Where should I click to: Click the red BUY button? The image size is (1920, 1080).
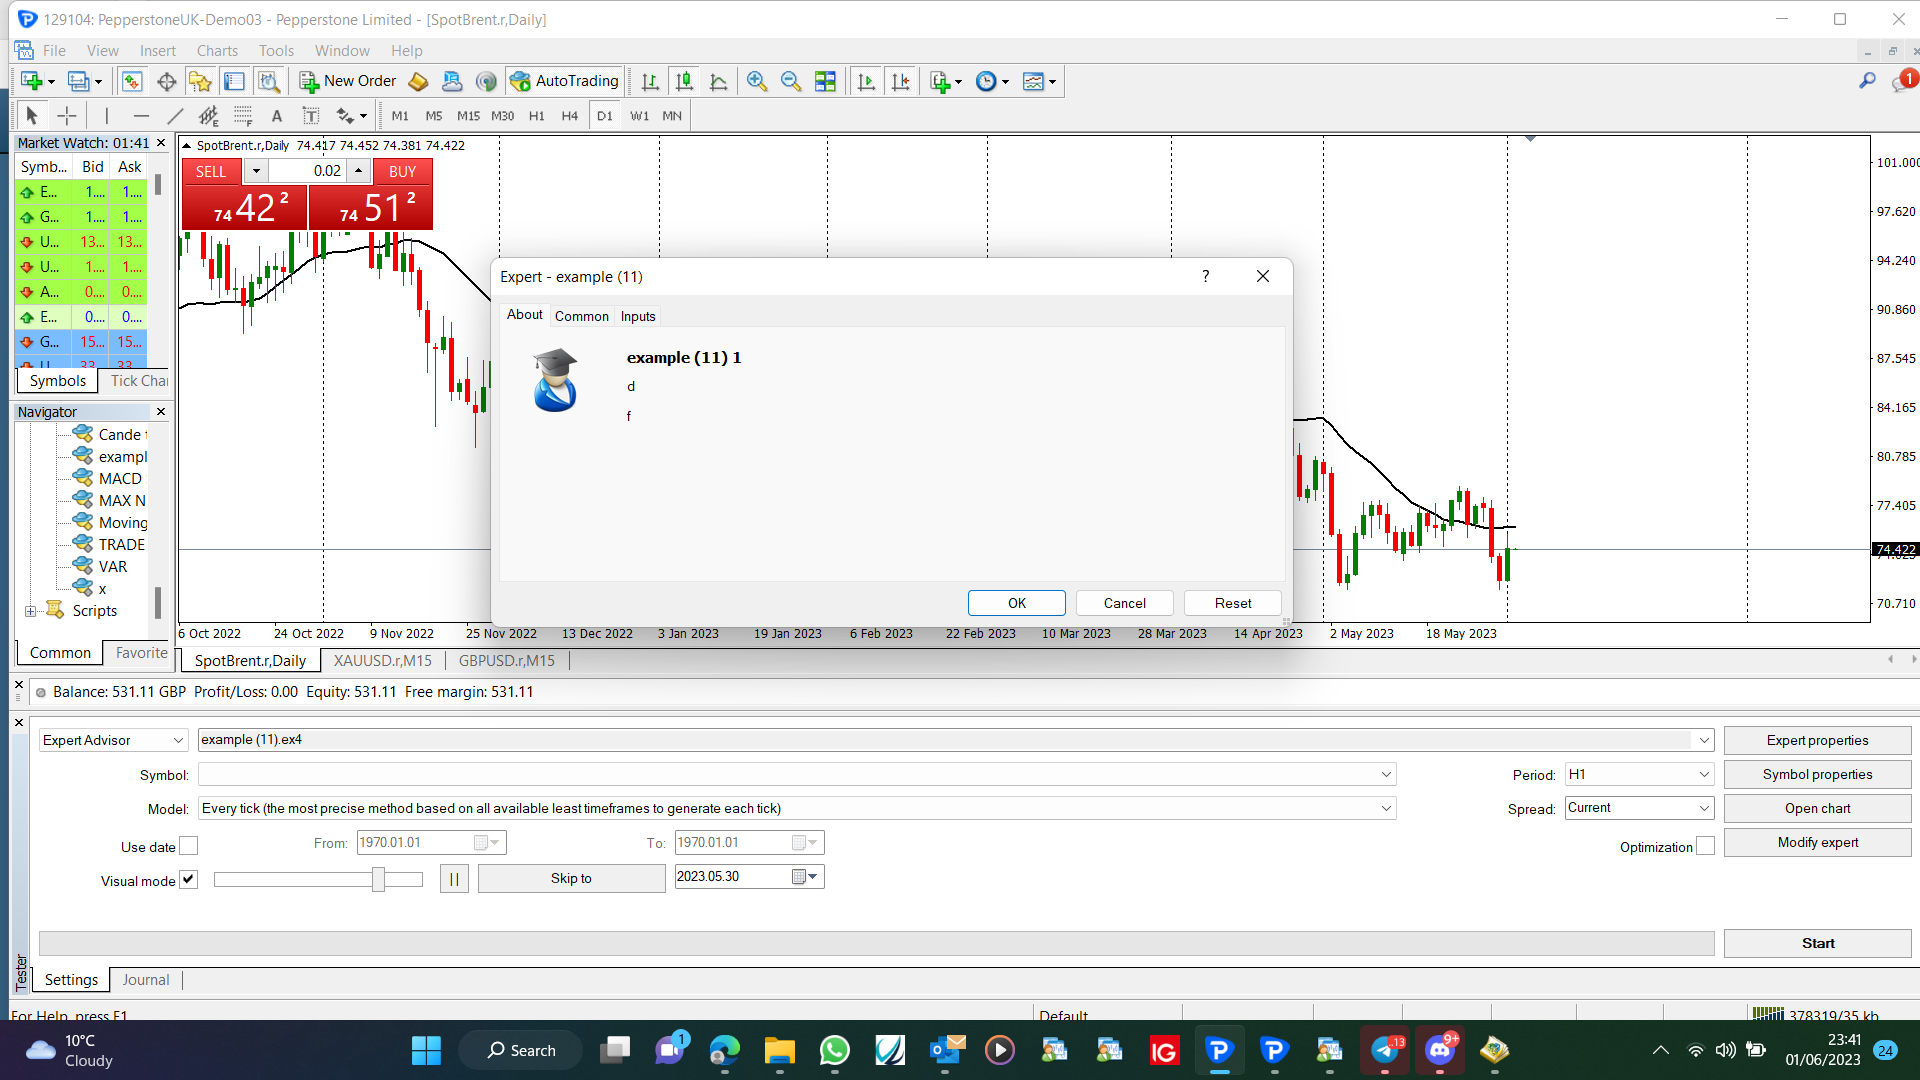(x=402, y=171)
